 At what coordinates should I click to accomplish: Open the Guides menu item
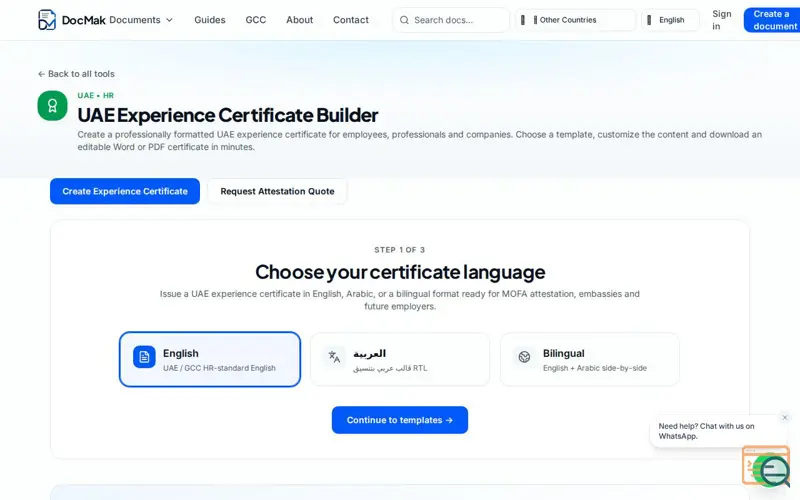[210, 20]
